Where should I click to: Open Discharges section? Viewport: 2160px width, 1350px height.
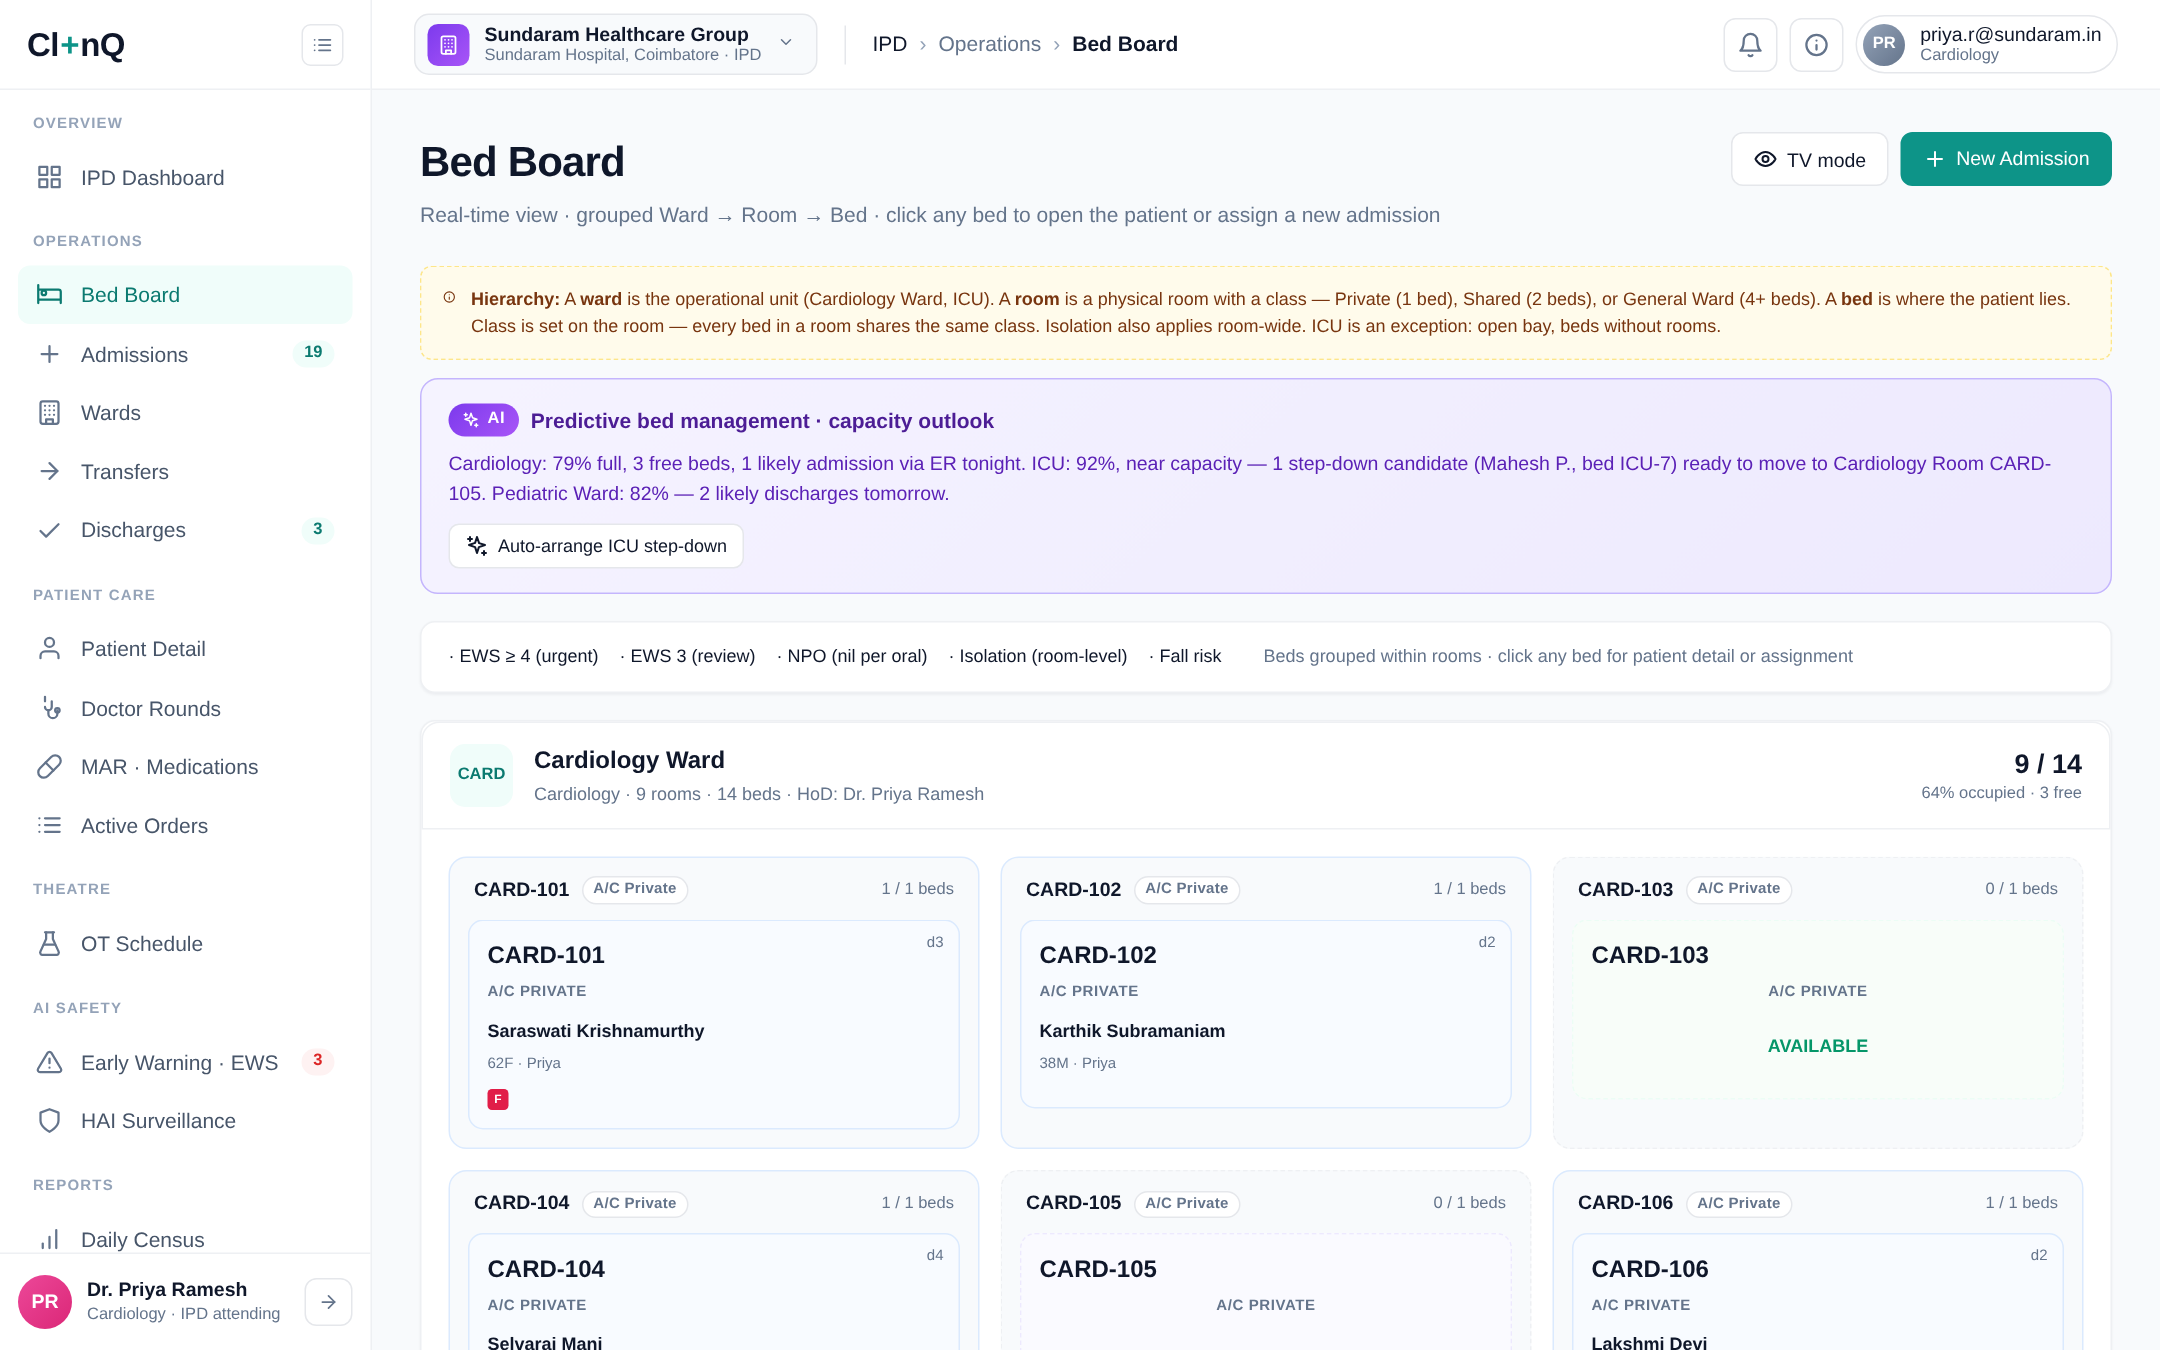(185, 530)
